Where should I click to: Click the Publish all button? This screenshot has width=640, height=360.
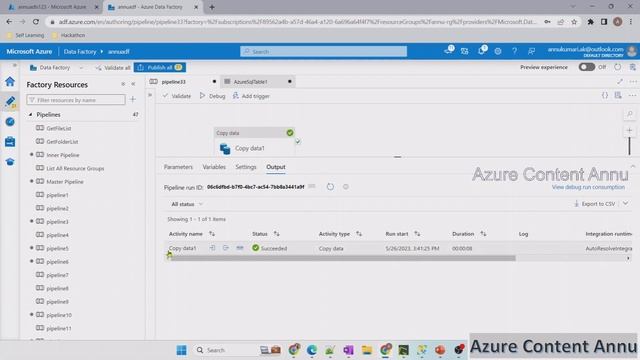(160, 67)
